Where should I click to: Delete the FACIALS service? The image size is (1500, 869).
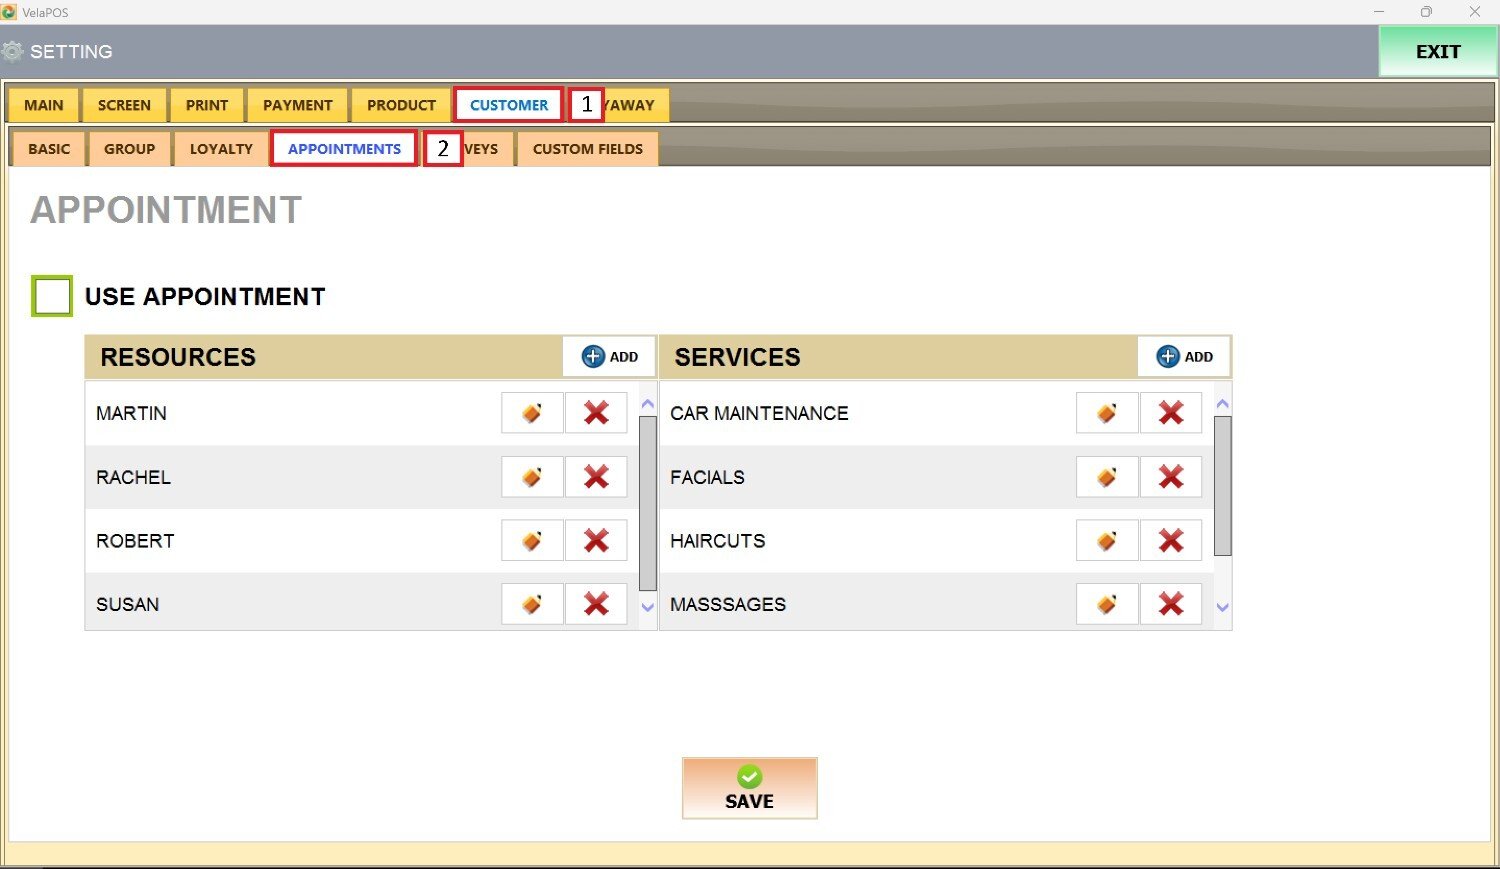pos(1171,477)
